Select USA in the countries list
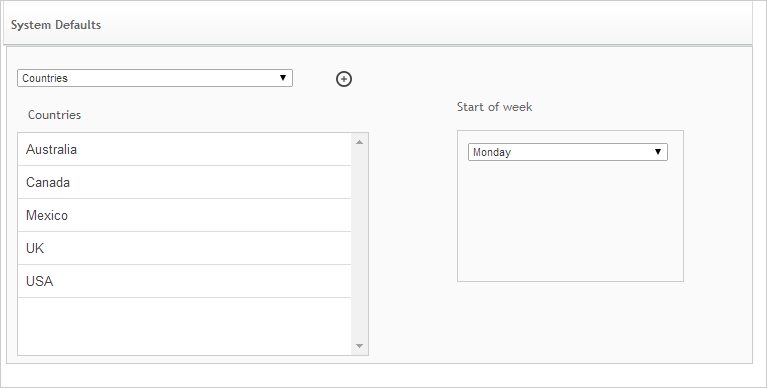This screenshot has height=388, width=767. pyautogui.click(x=184, y=281)
